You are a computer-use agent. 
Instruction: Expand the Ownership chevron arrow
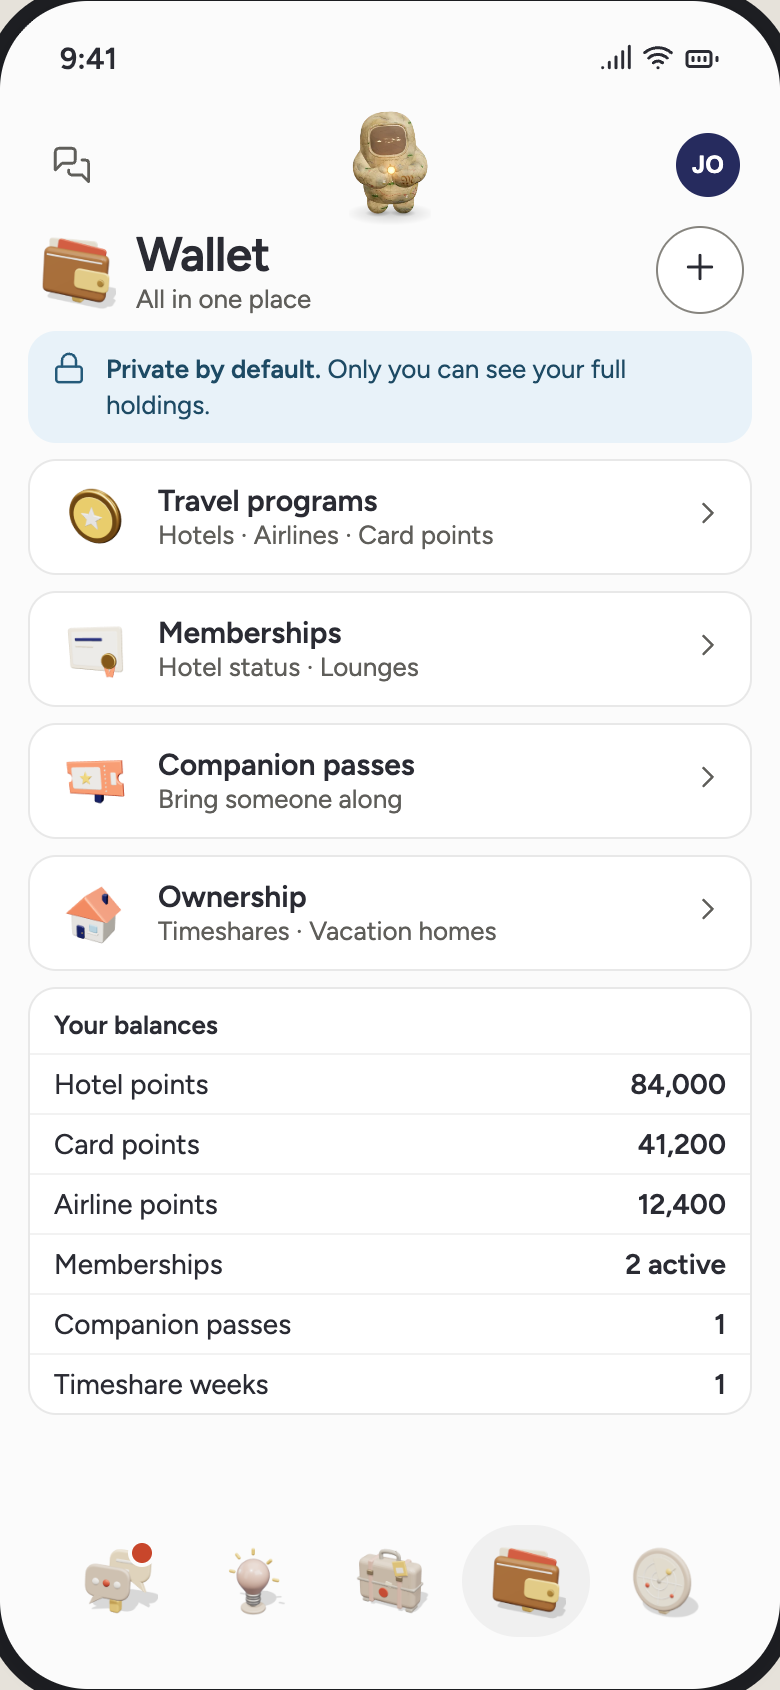[708, 909]
